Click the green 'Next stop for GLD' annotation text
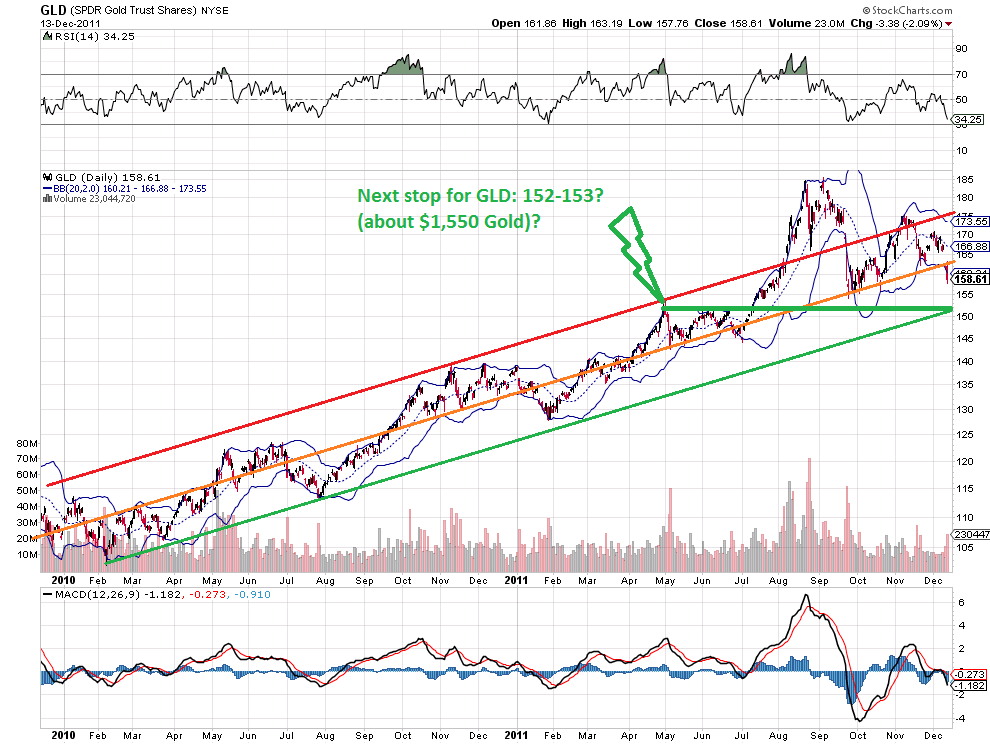The width and height of the screenshot is (990, 744). (x=480, y=208)
